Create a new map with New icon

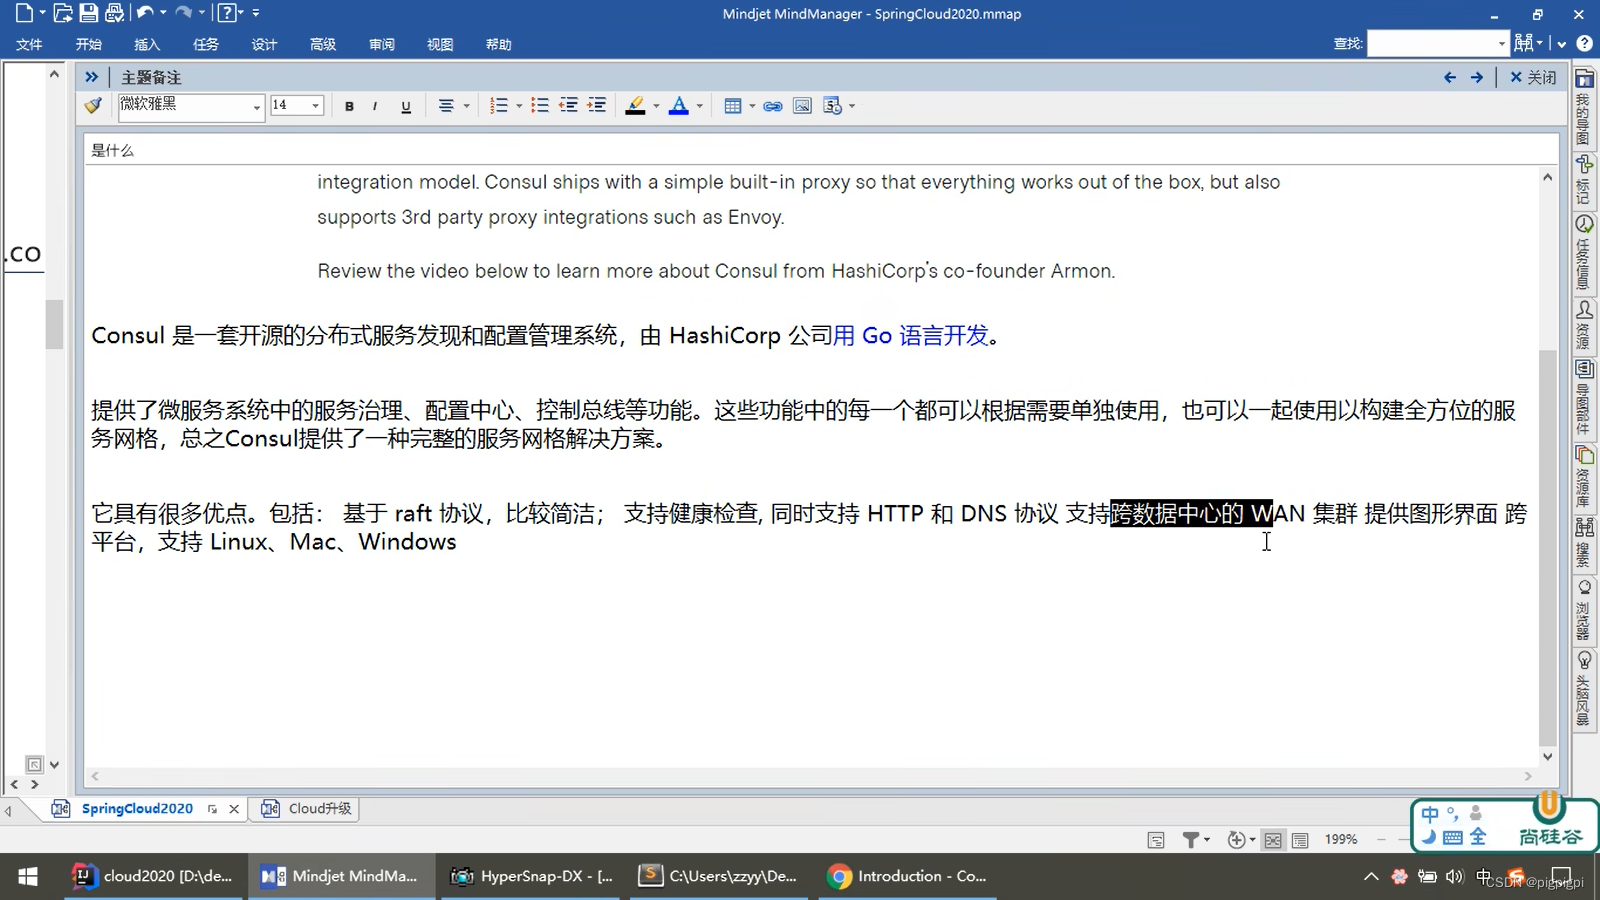(24, 13)
